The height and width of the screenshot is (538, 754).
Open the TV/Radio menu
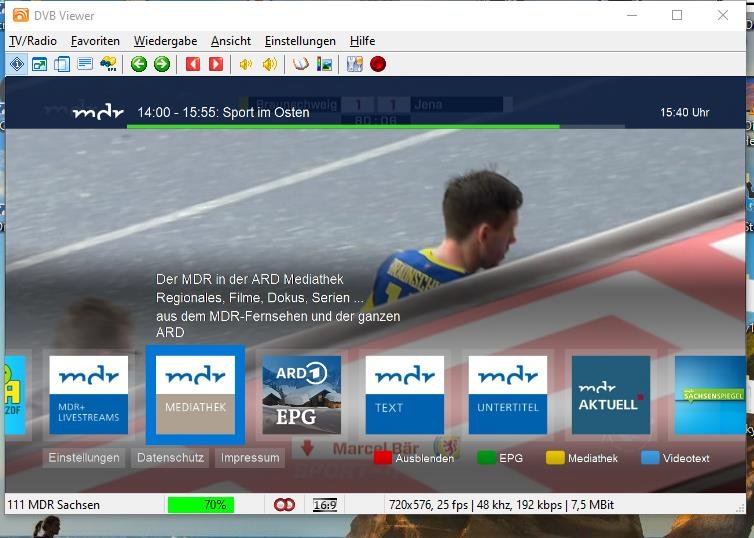click(x=33, y=41)
